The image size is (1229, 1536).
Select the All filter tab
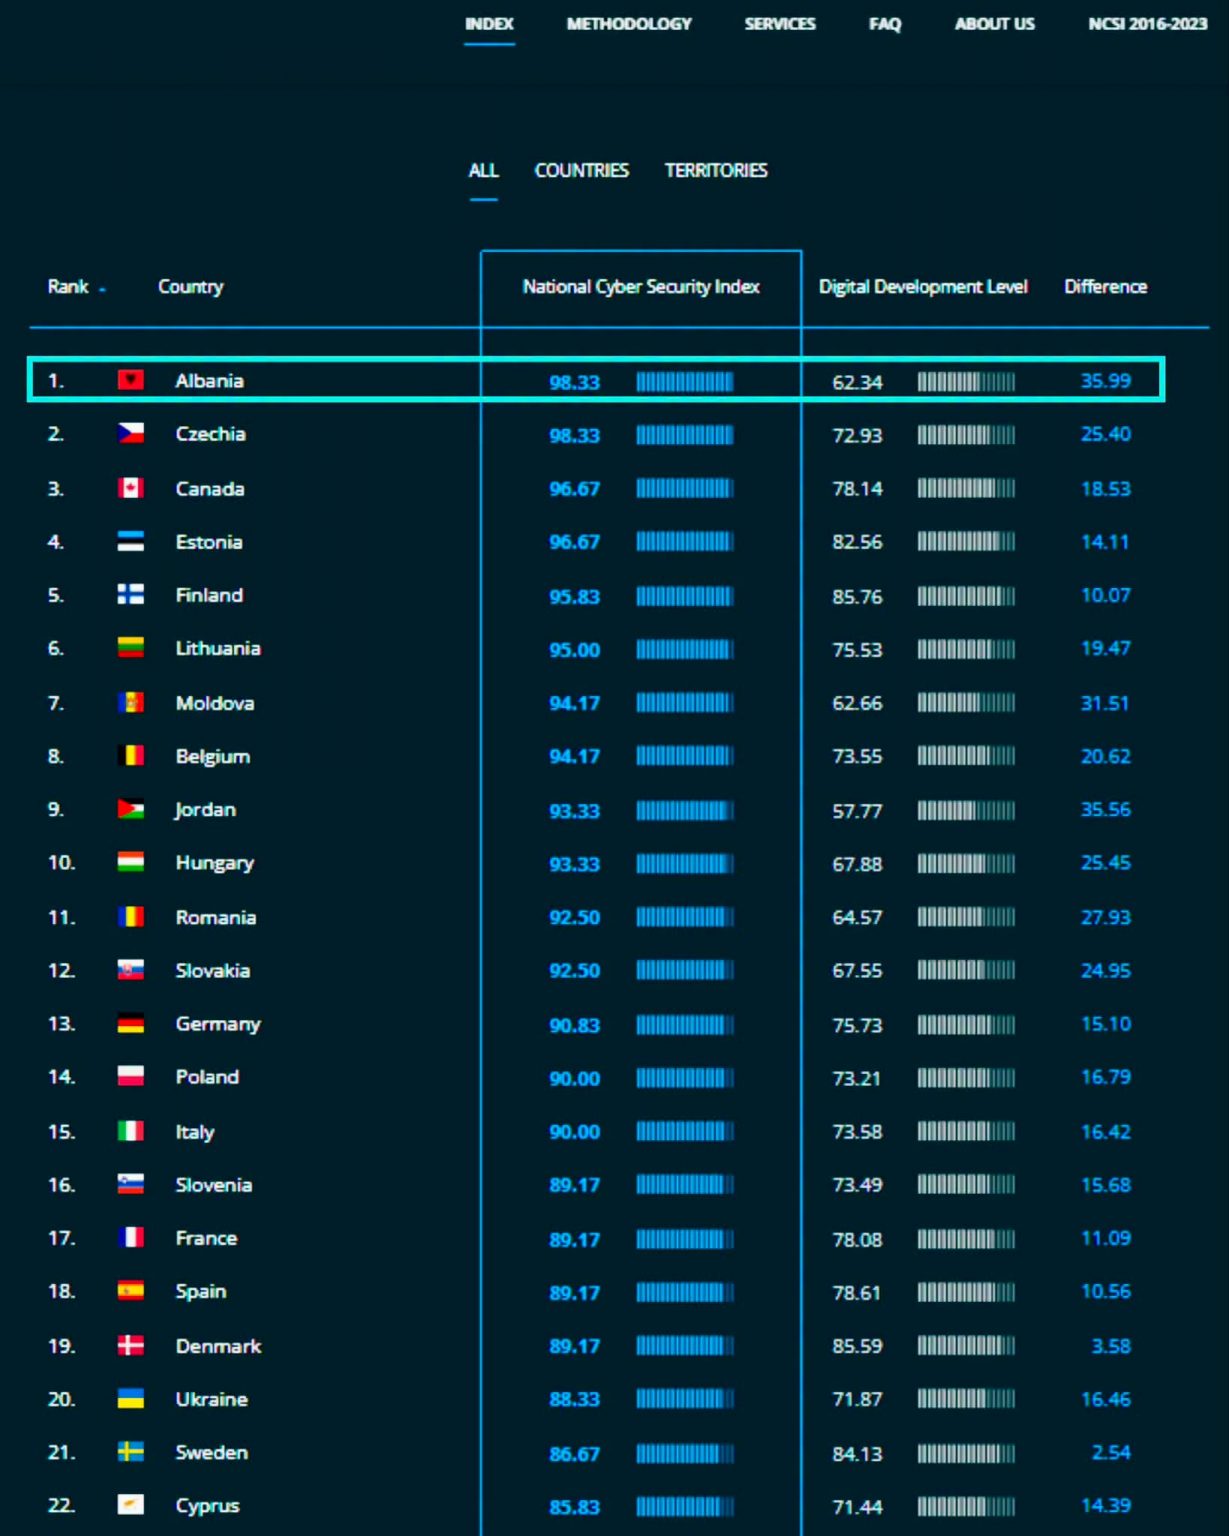point(484,171)
